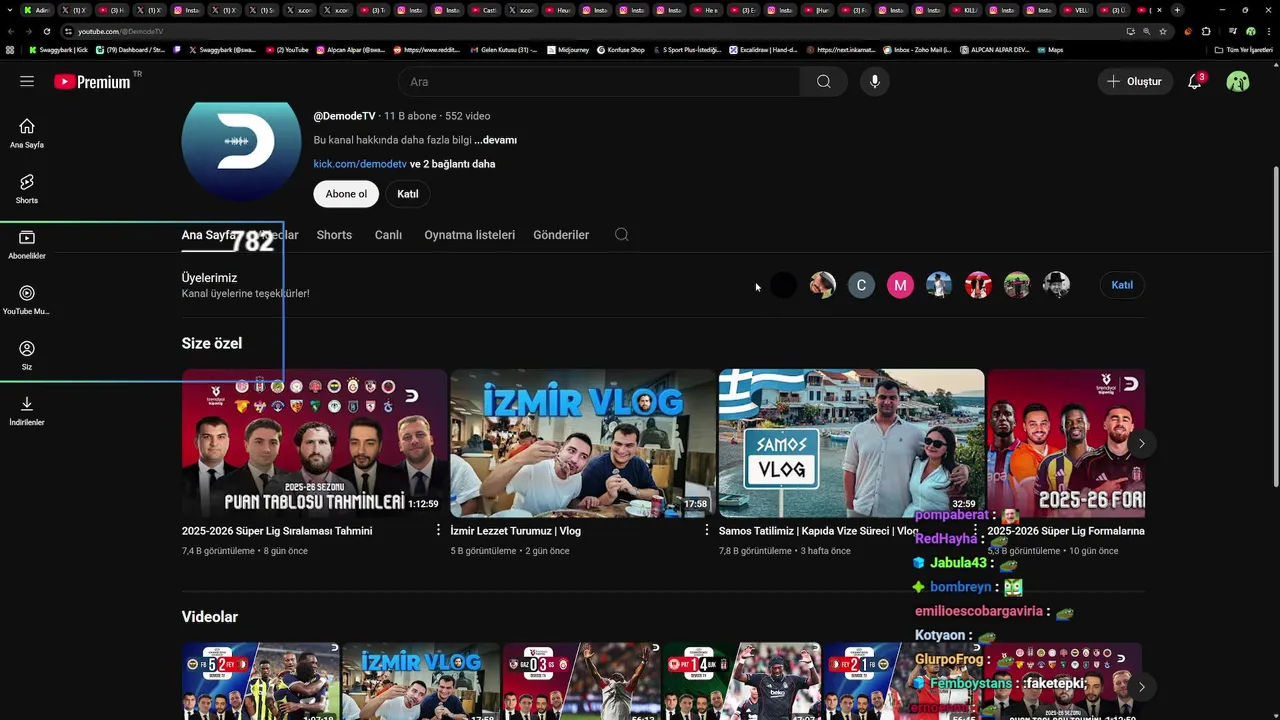1280x720 pixels.
Task: Open Oluştur create menu
Action: click(1134, 82)
